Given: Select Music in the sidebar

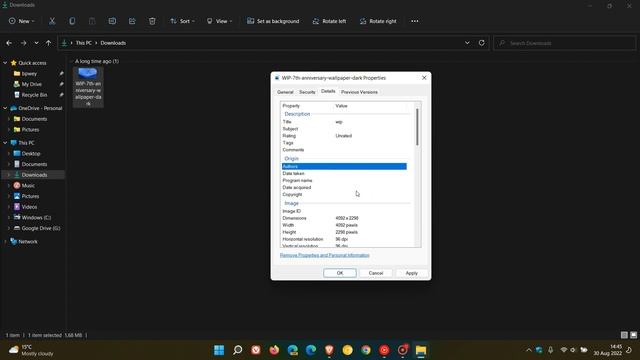Looking at the screenshot, I should click(x=28, y=185).
